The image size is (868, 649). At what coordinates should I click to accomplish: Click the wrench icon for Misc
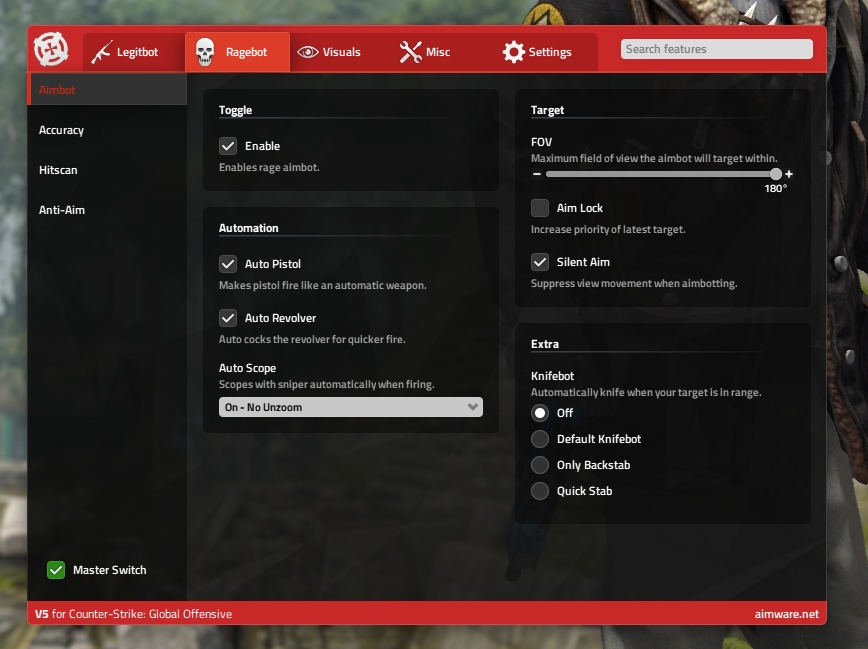coord(410,52)
